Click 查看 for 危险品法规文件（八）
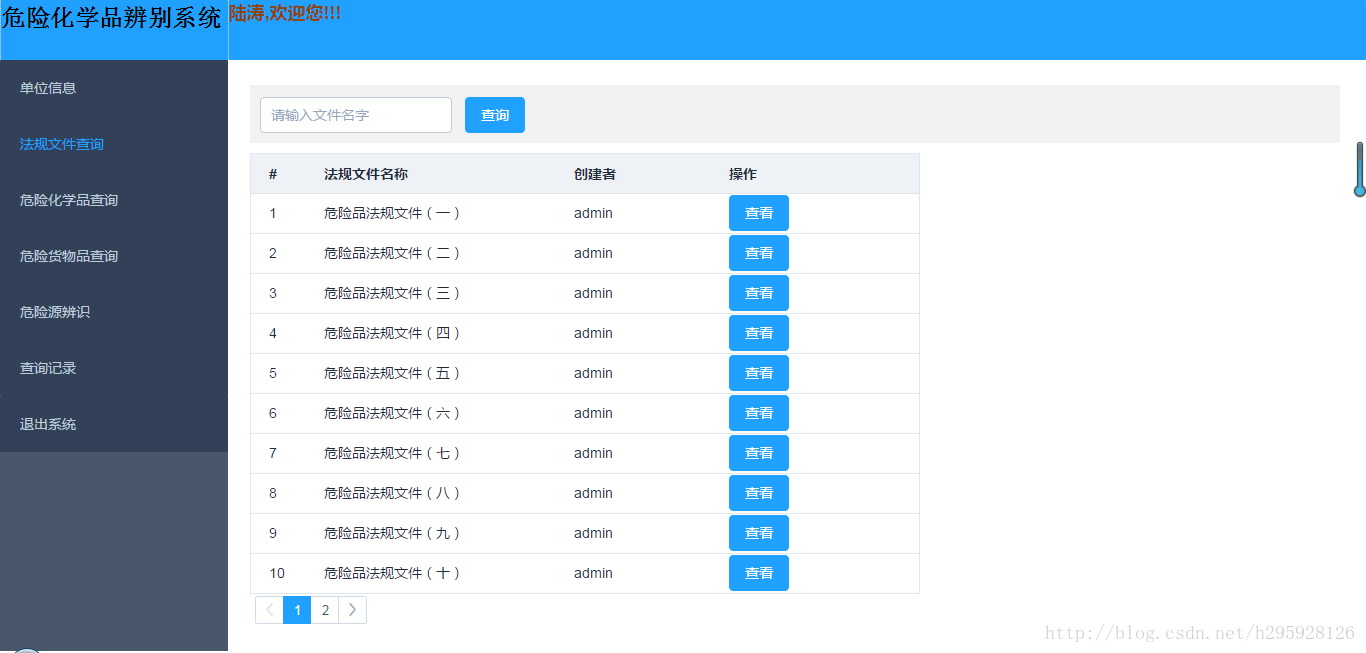The image size is (1366, 653). tap(759, 493)
